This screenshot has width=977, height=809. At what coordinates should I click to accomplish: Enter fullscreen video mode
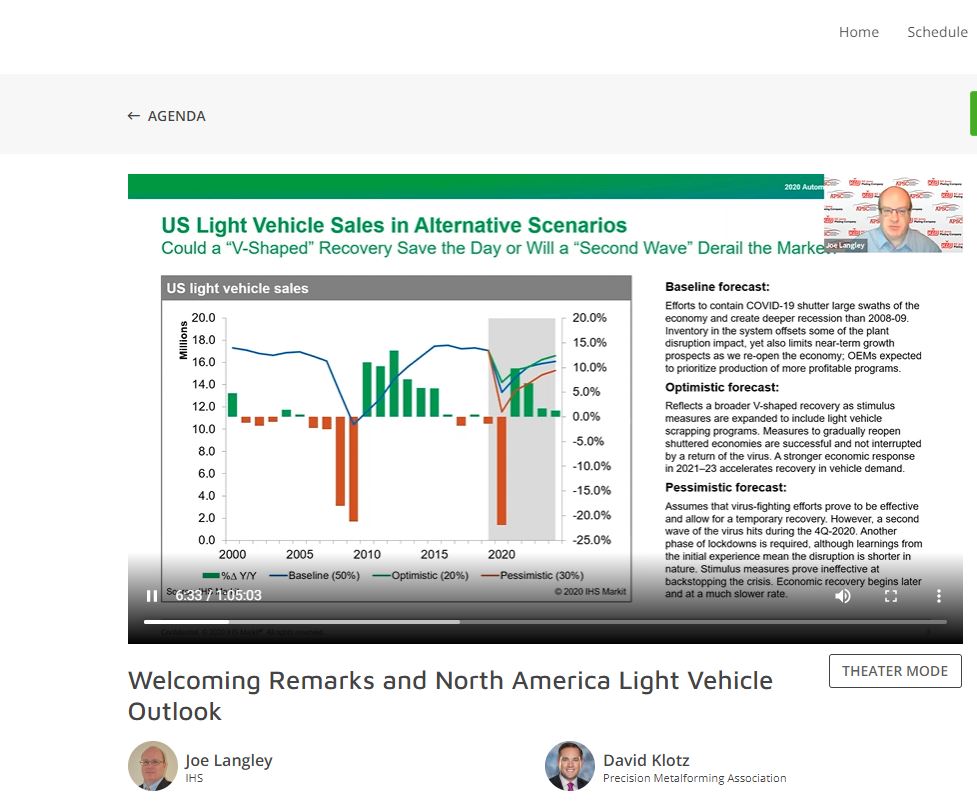click(891, 596)
